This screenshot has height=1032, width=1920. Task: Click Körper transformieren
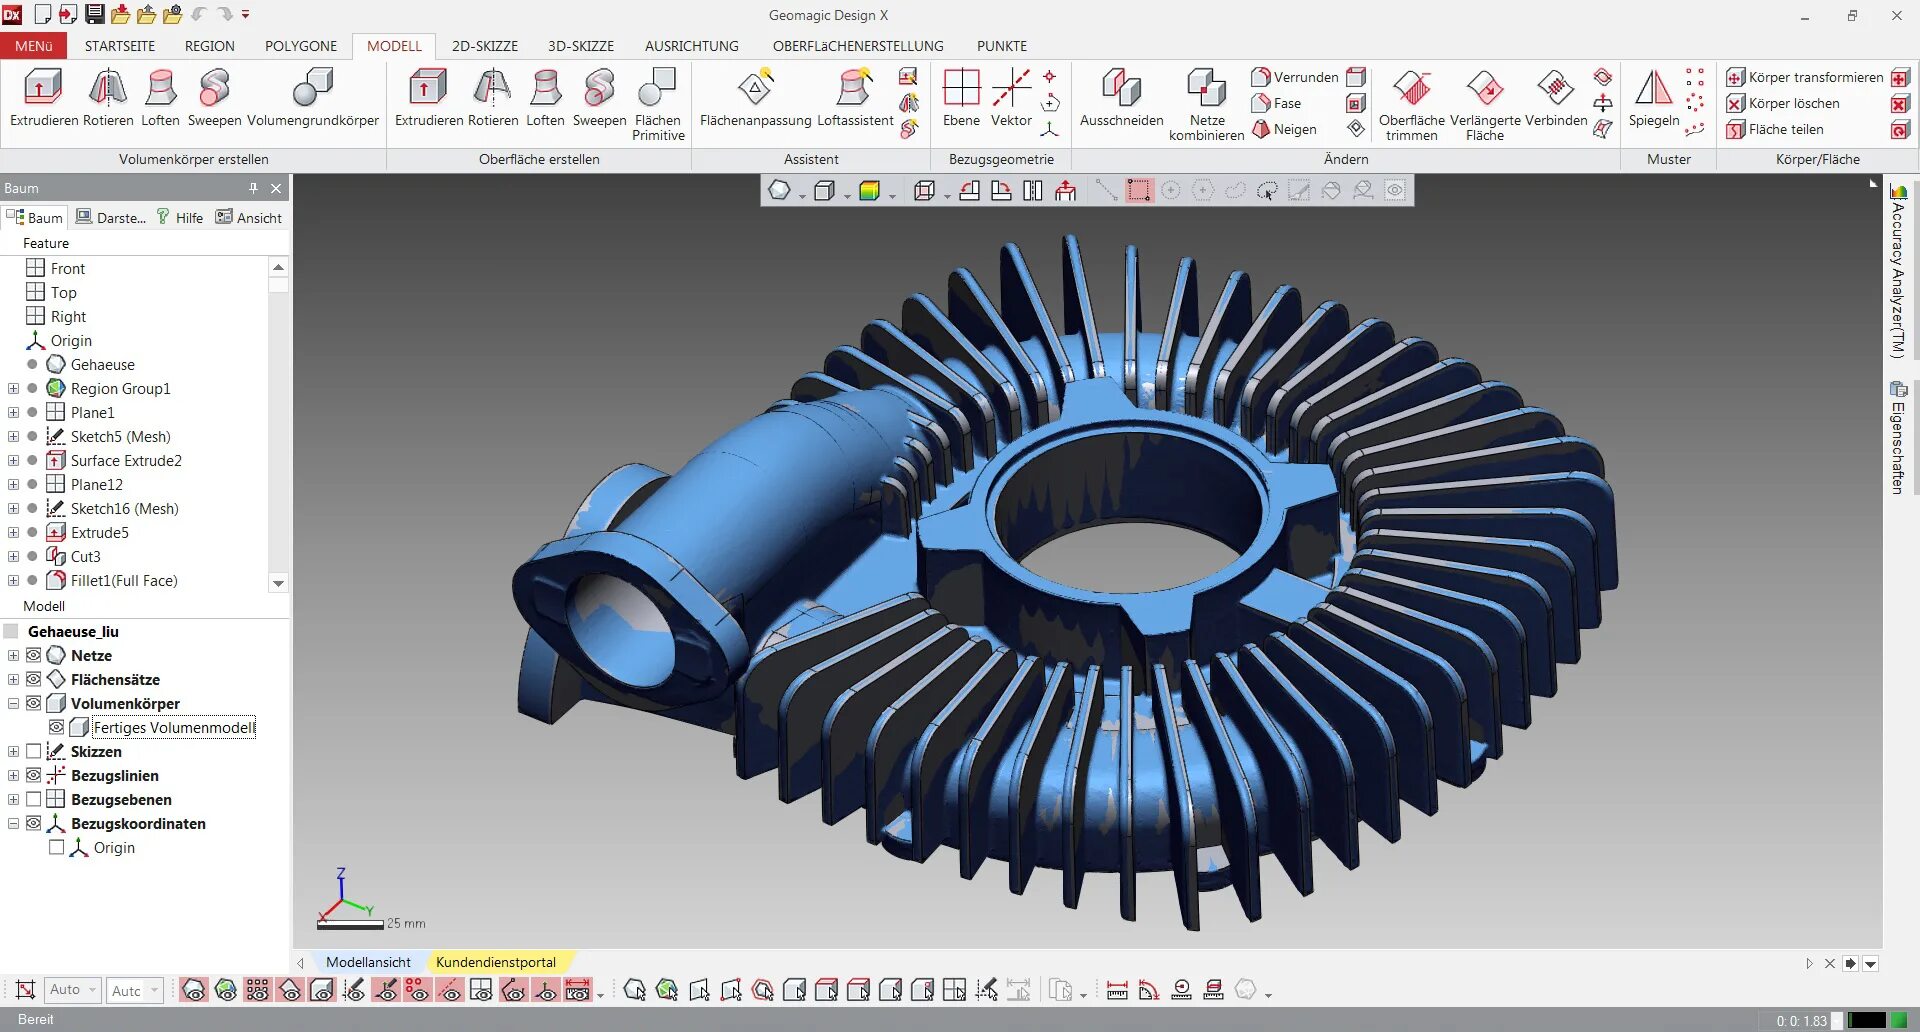pos(1805,77)
